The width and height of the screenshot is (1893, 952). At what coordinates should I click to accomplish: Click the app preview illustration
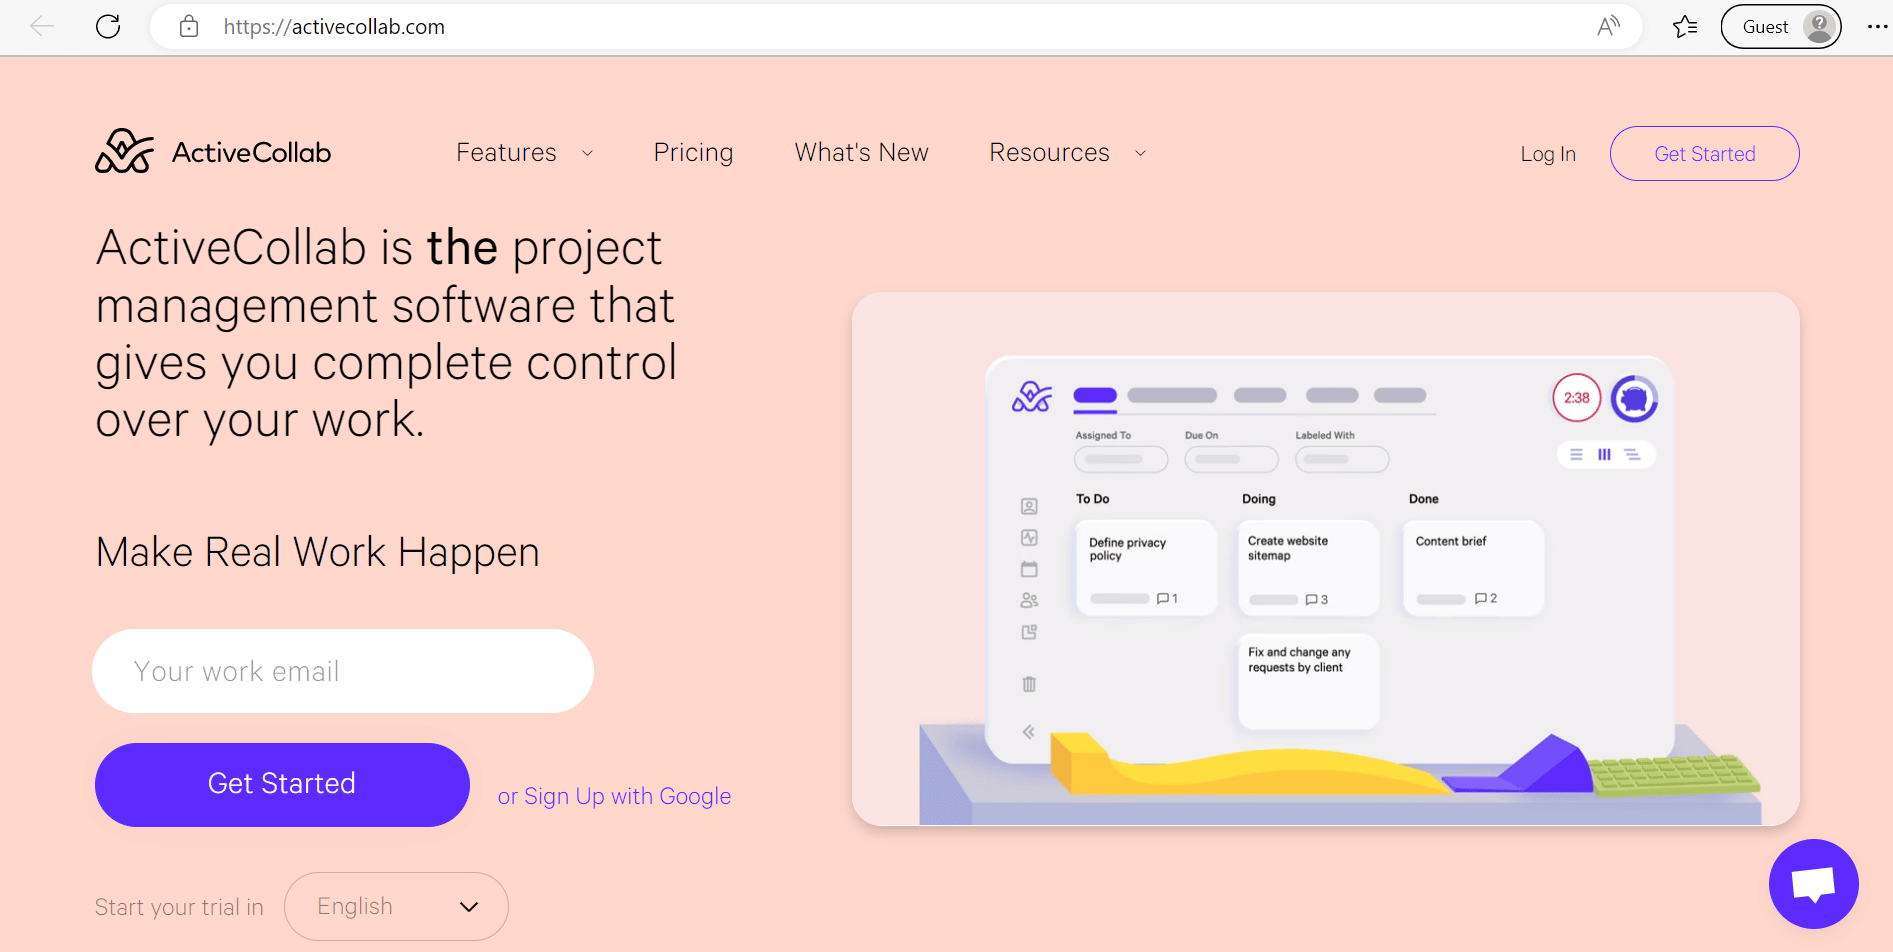click(x=1326, y=559)
